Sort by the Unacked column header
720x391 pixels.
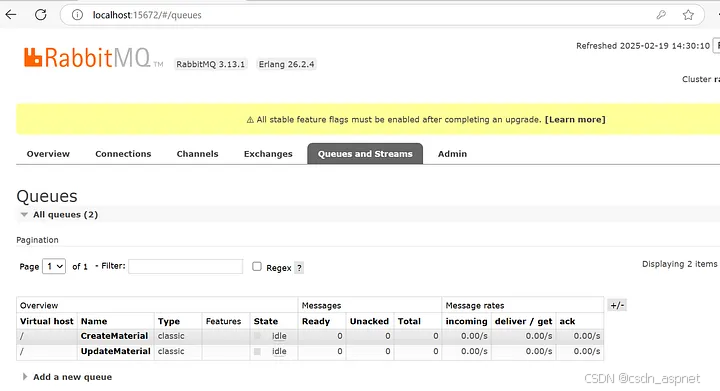[369, 321]
